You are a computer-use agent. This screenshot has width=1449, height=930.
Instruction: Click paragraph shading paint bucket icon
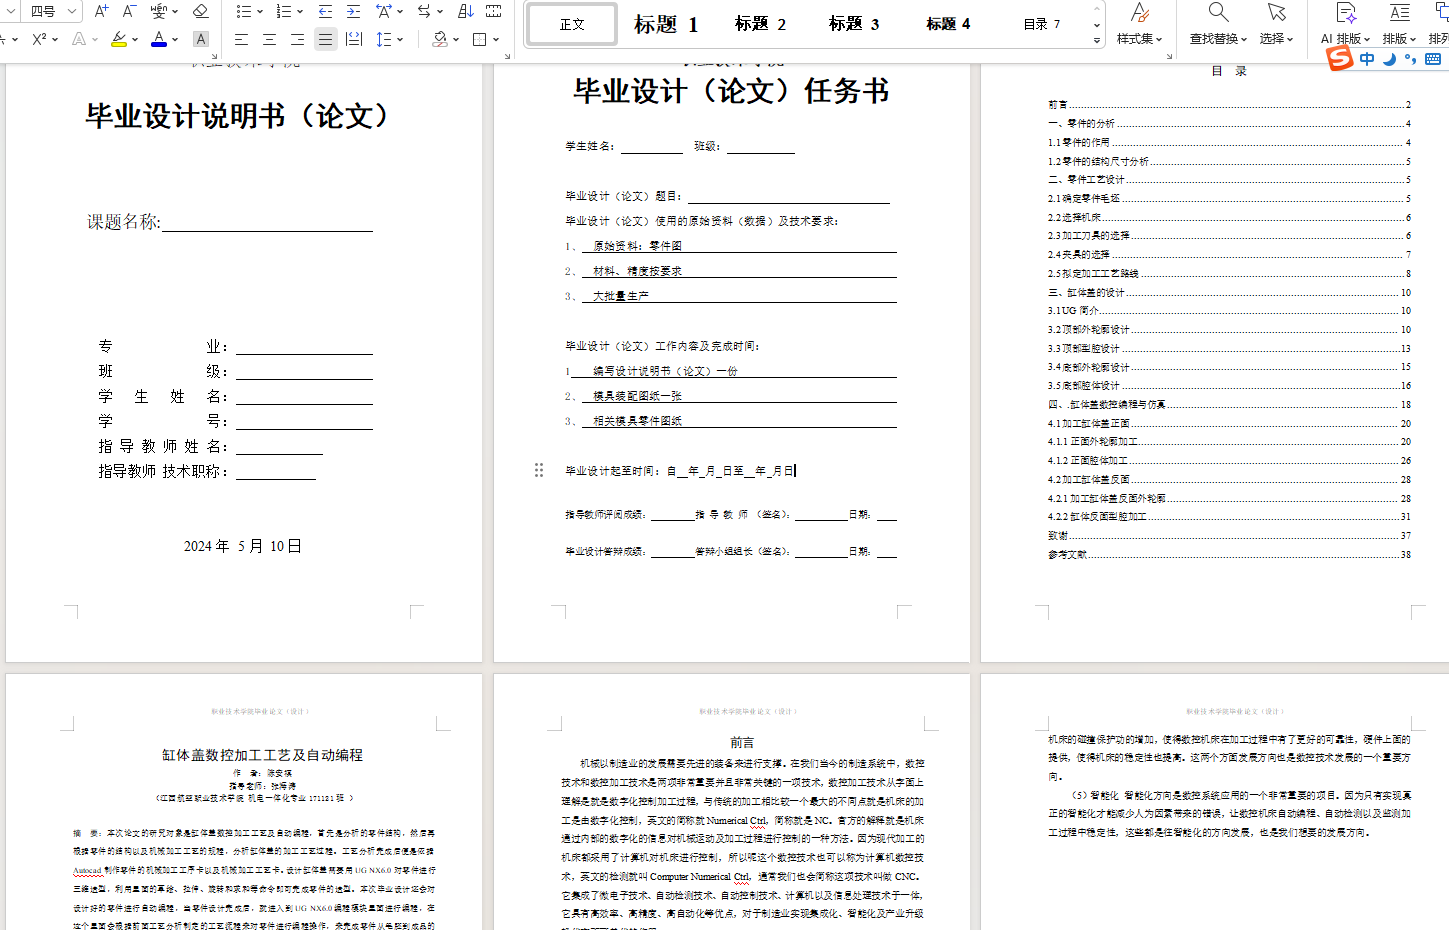click(x=439, y=39)
